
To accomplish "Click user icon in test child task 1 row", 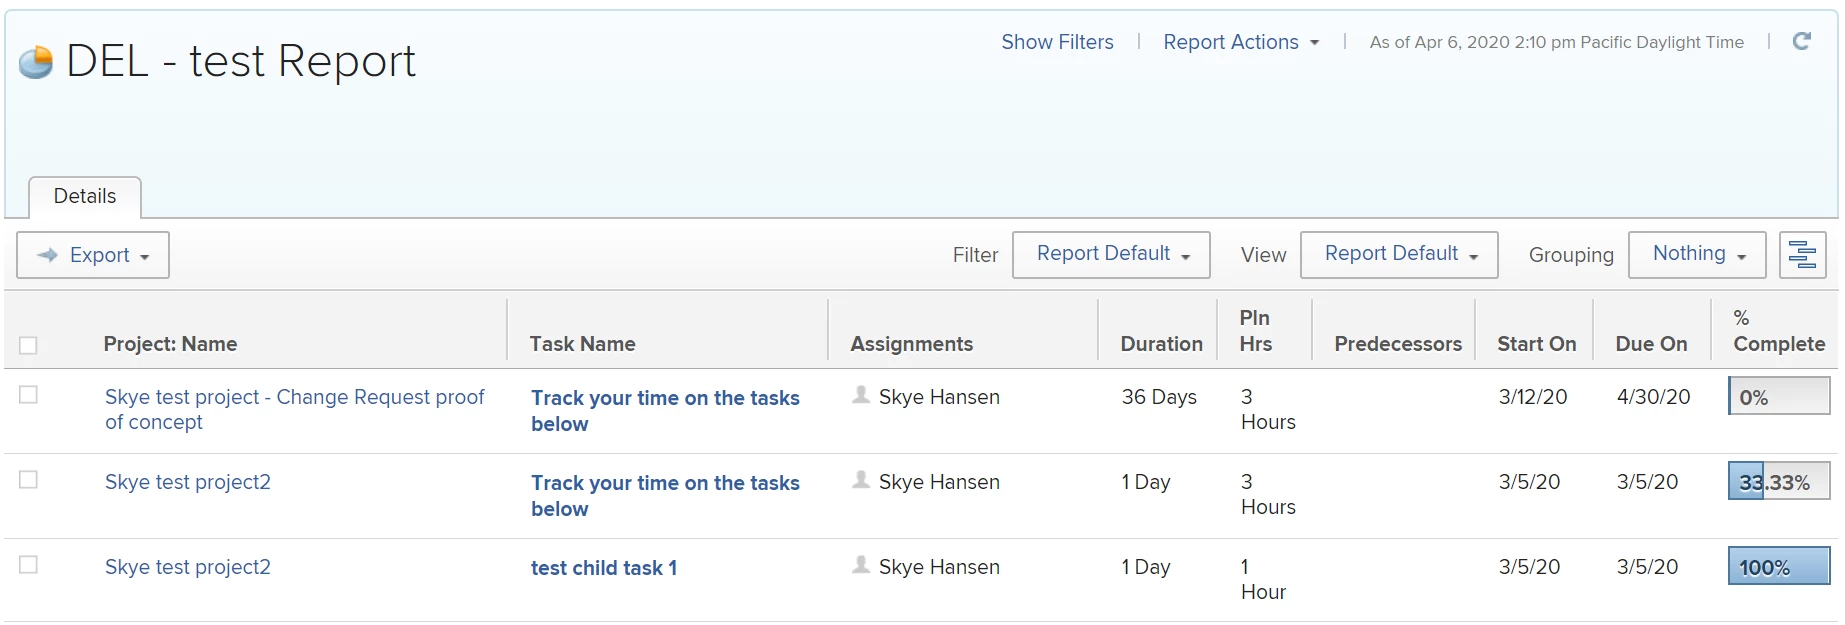I will (x=860, y=566).
